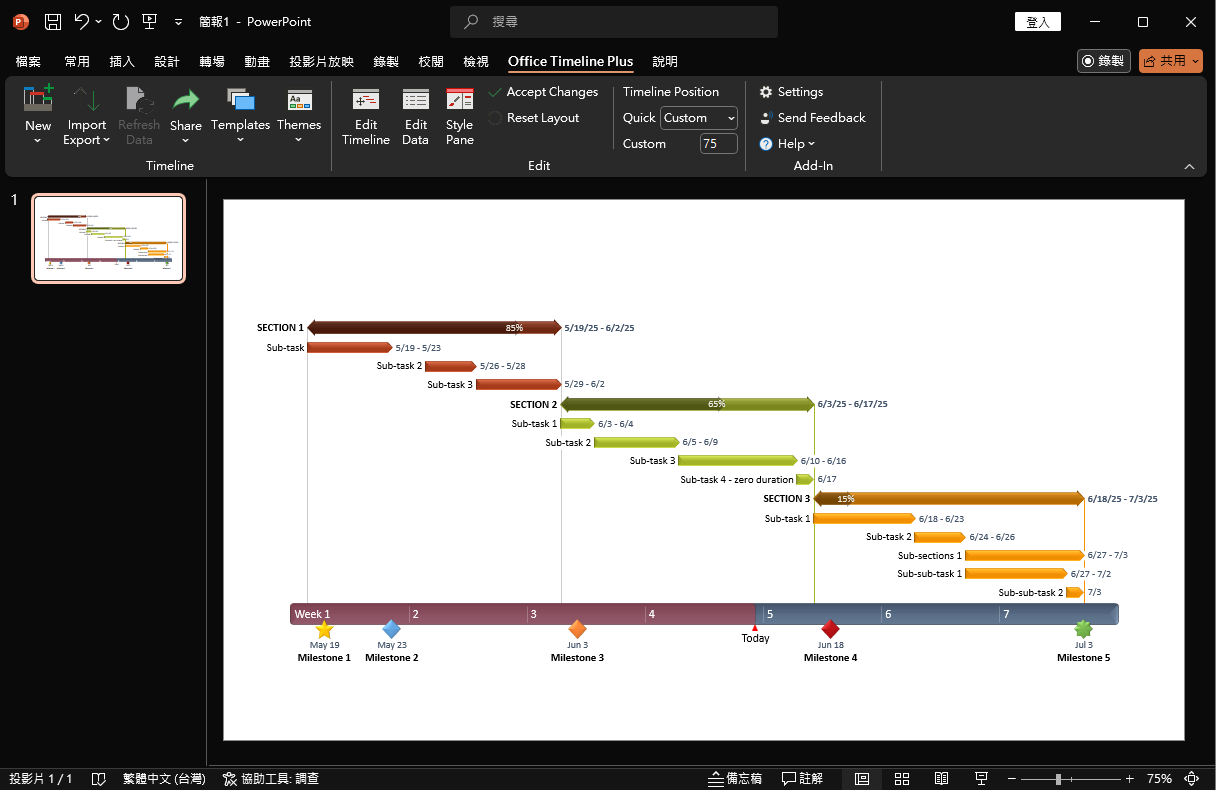The image size is (1216, 790).
Task: Open Office Timeline Settings
Action: 791,92
